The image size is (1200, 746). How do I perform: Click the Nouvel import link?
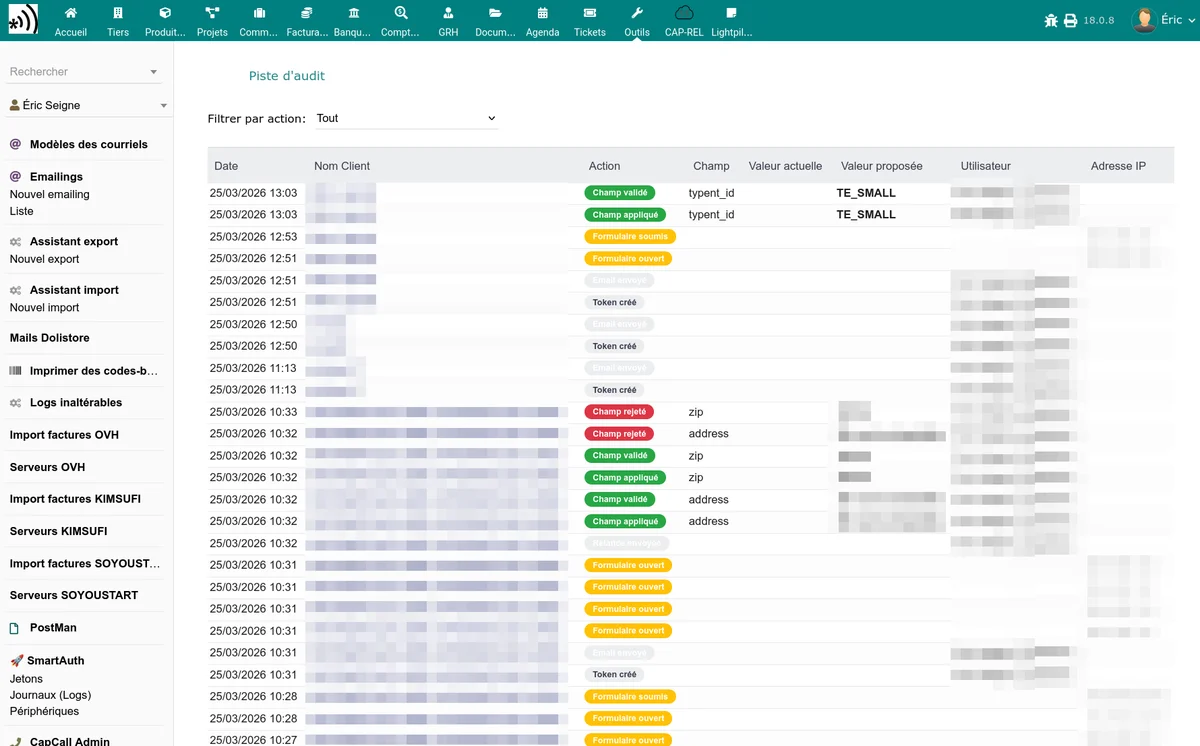[44, 307]
